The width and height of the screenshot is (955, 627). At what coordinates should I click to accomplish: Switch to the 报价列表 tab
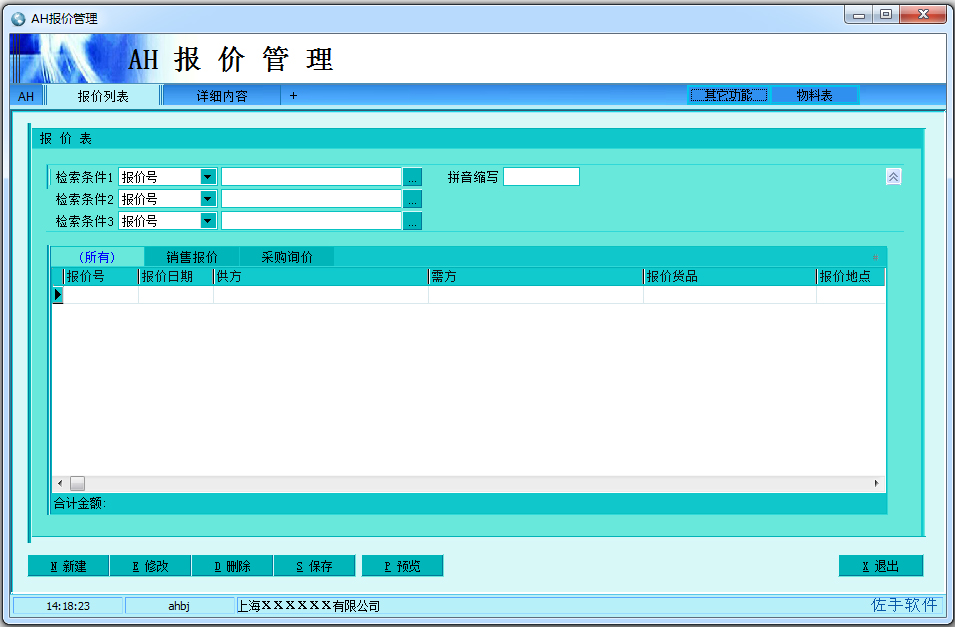point(103,96)
